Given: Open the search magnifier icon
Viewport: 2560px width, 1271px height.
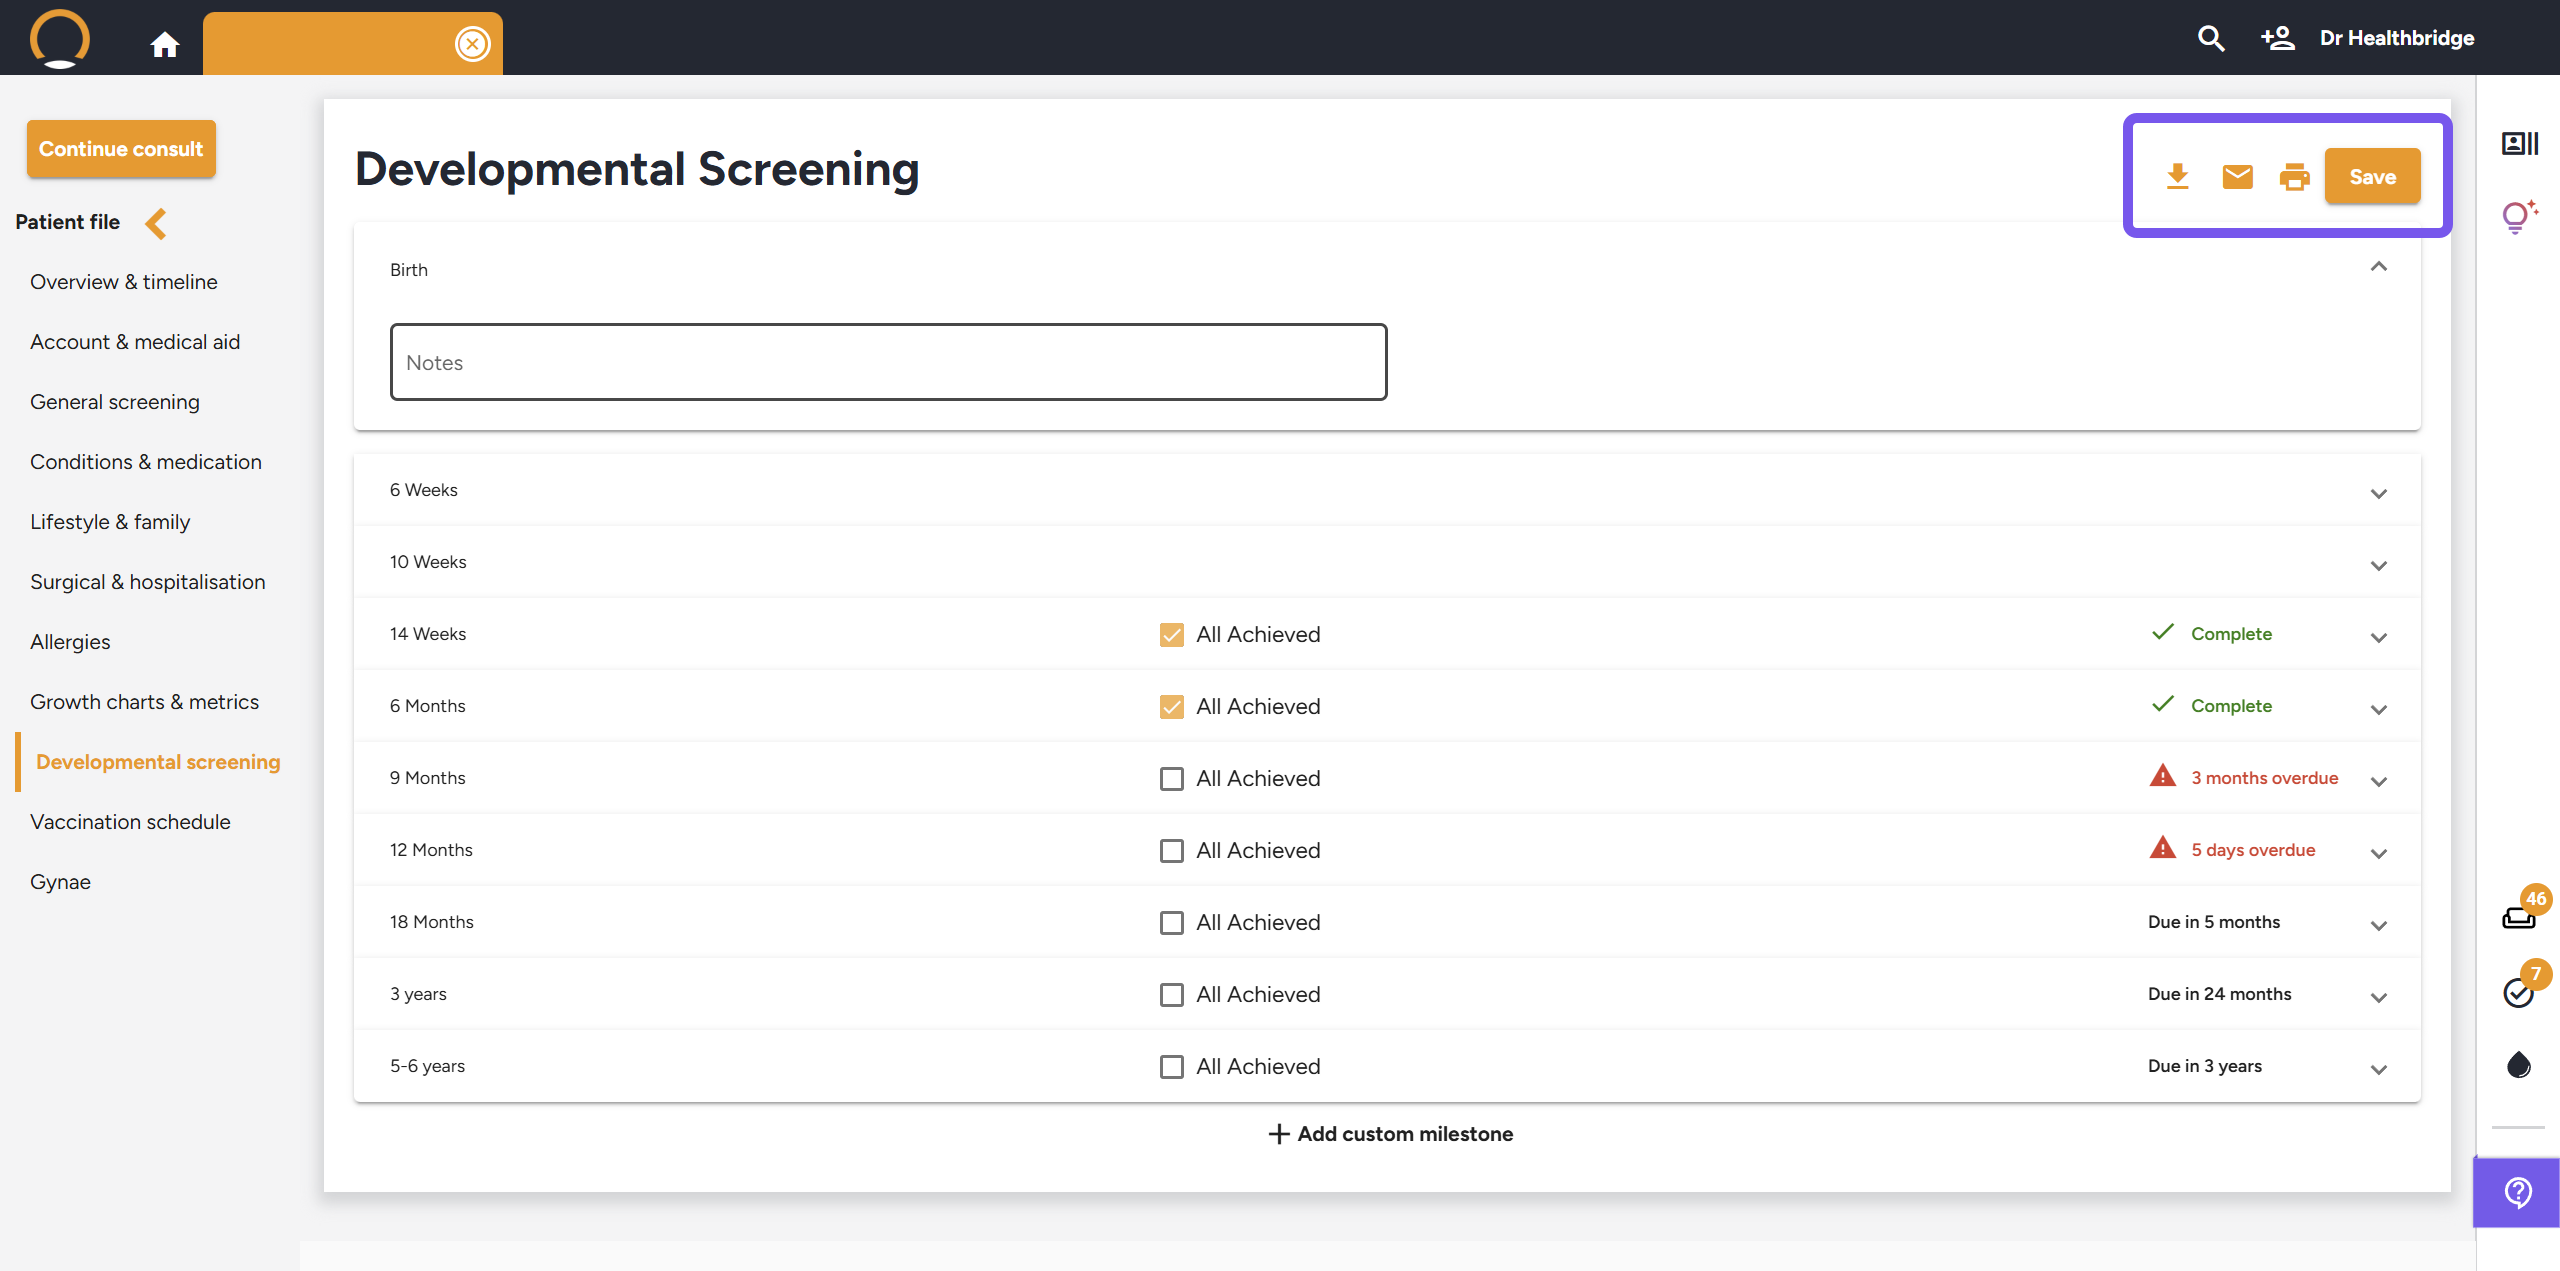Looking at the screenshot, I should (2211, 39).
